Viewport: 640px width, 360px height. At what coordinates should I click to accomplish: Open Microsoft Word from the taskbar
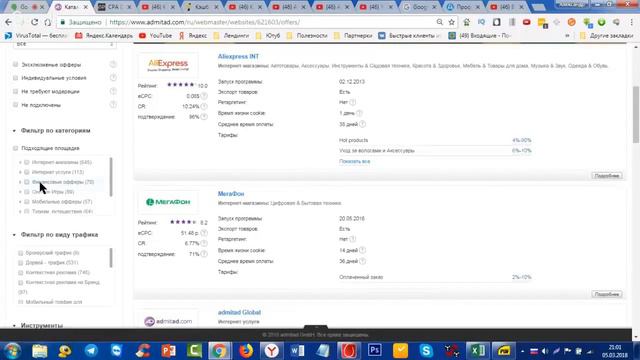click(x=298, y=351)
